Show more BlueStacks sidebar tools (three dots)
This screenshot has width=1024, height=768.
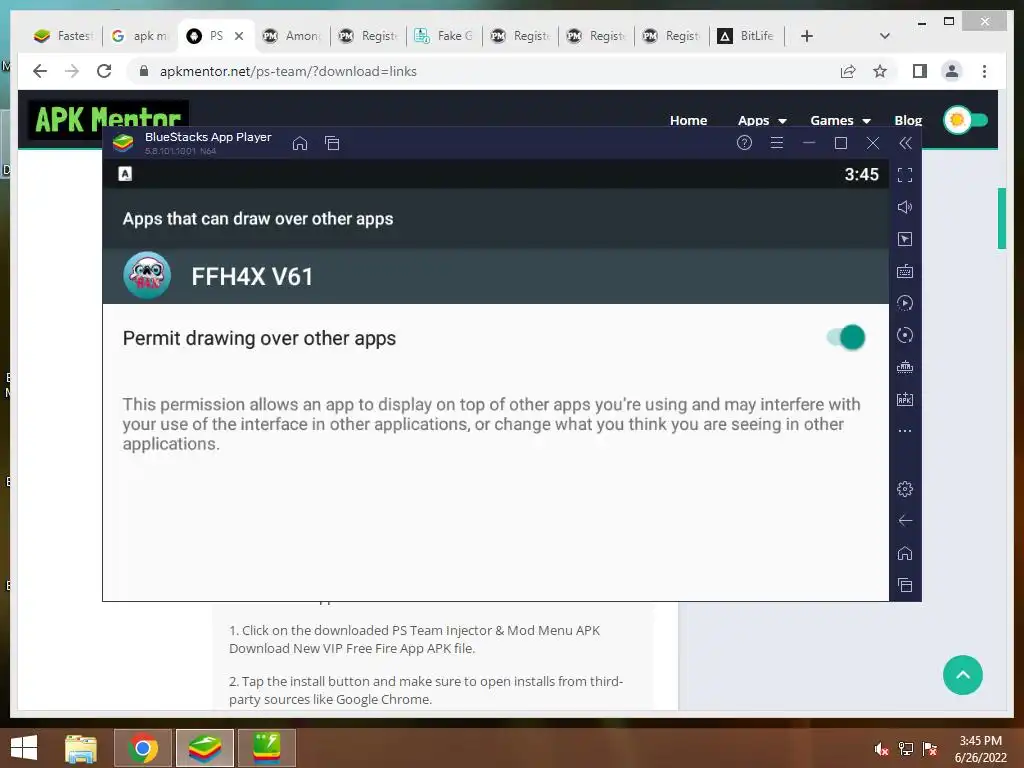click(x=904, y=431)
